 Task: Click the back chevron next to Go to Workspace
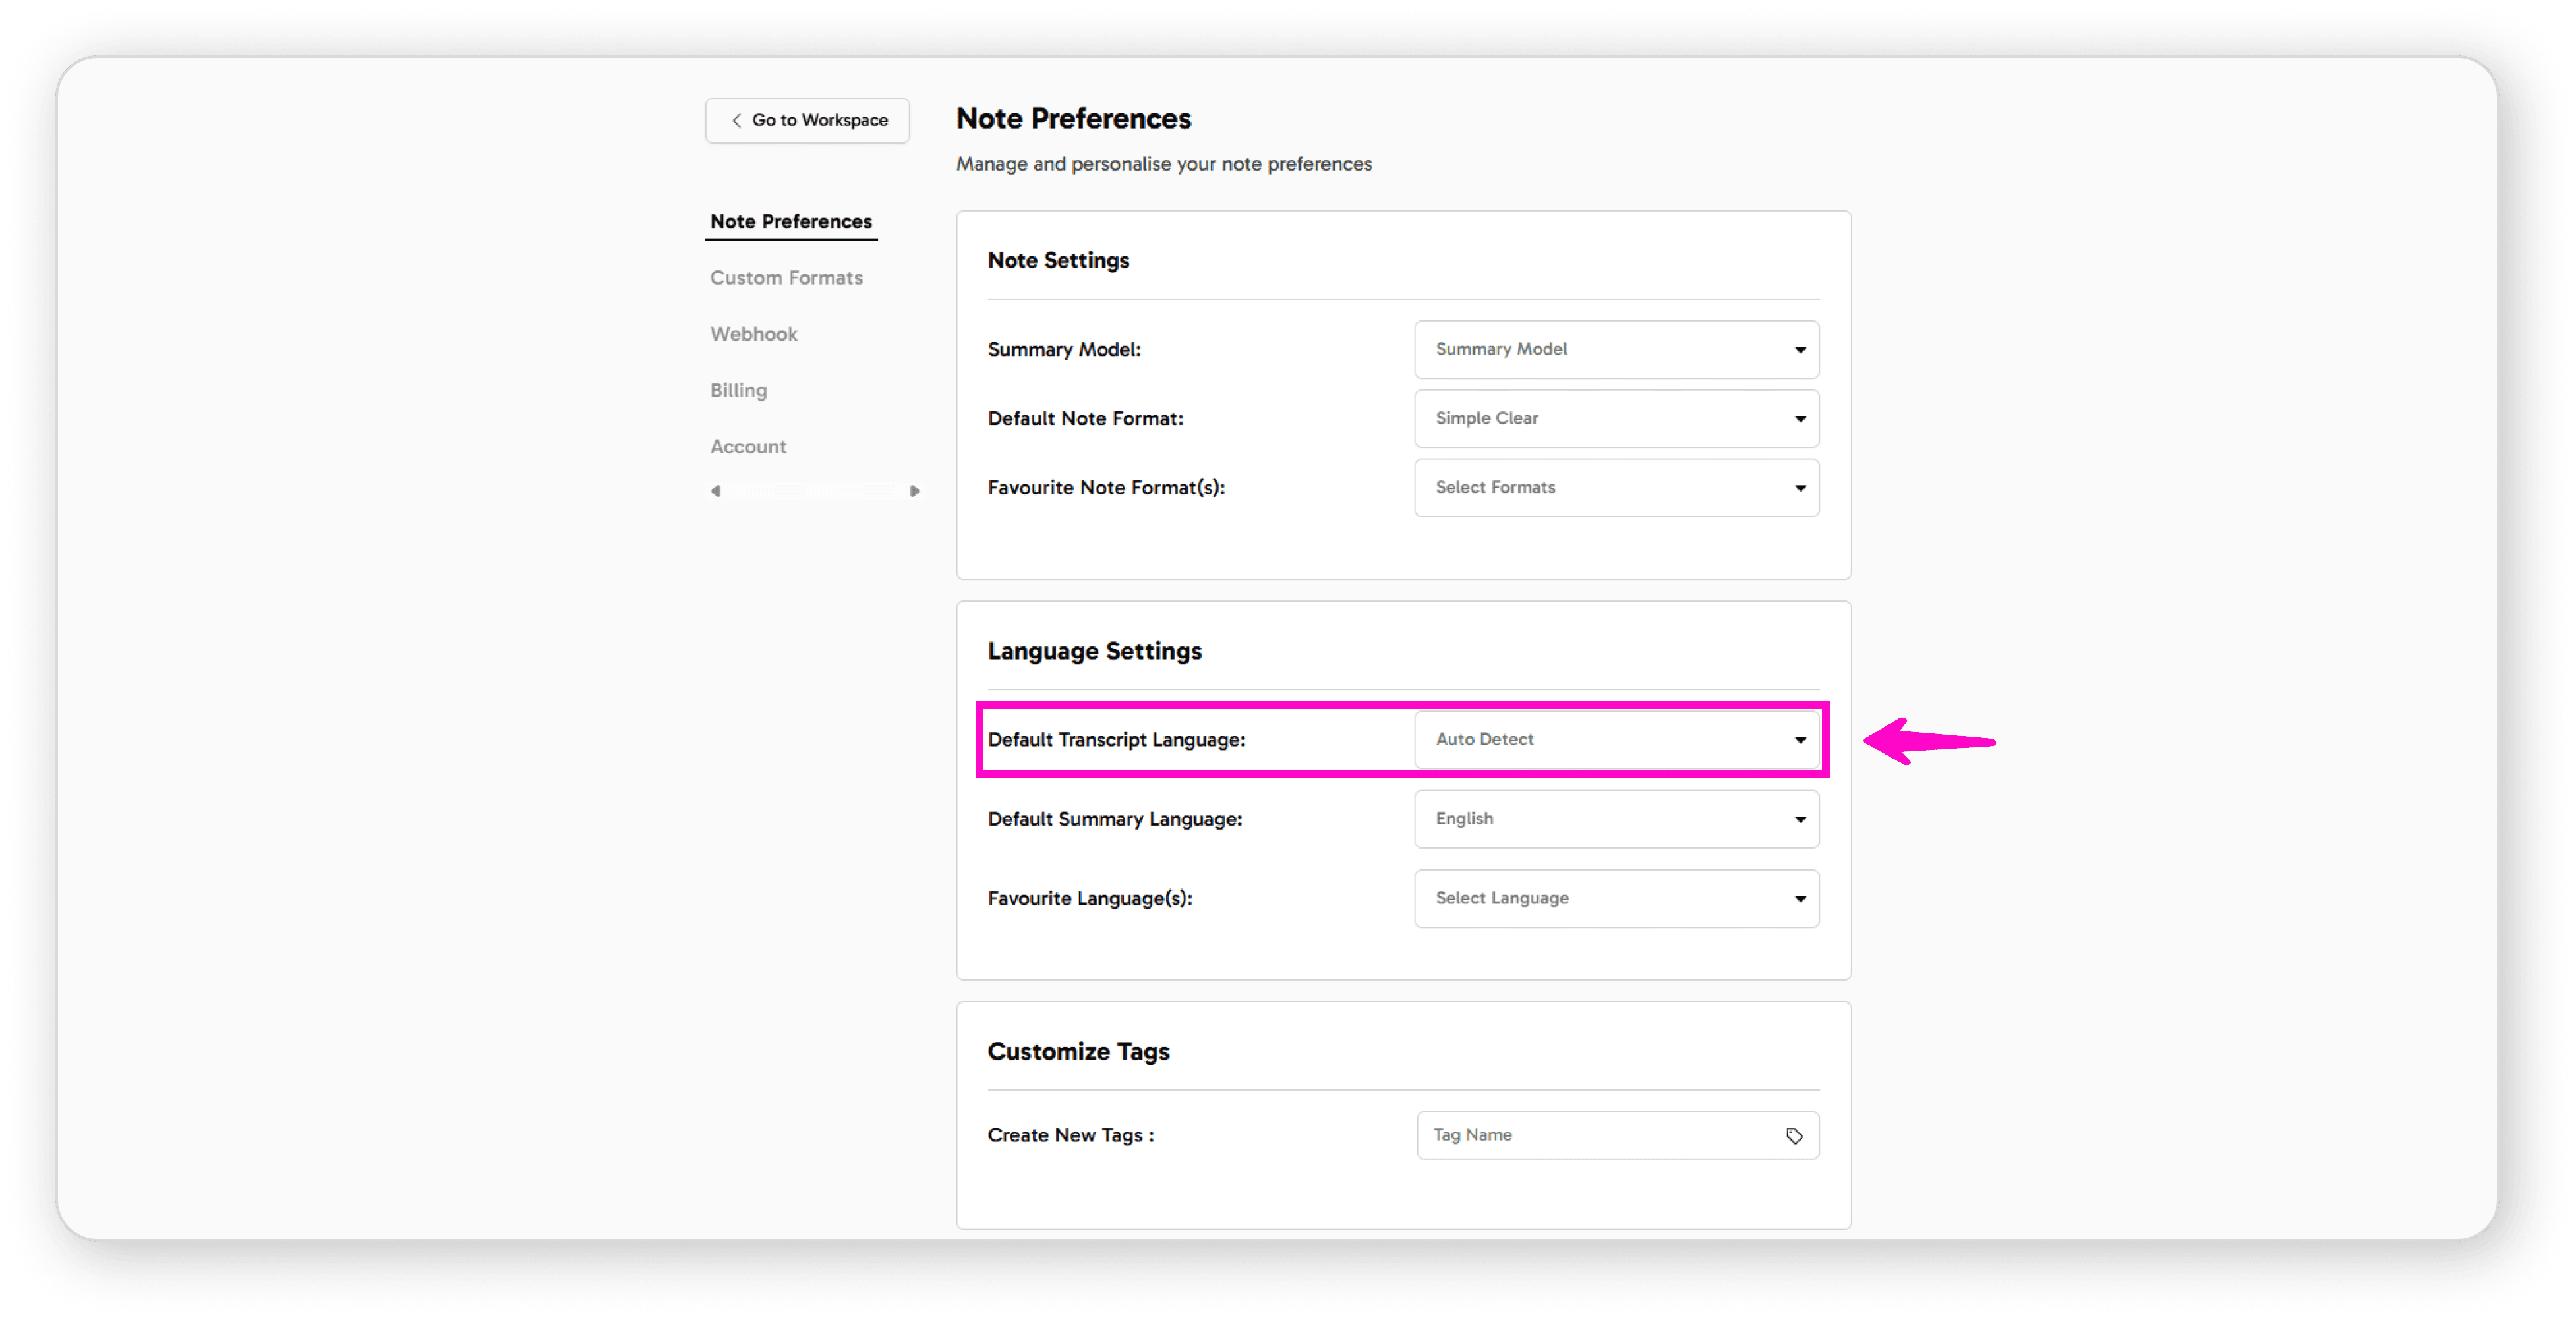737,120
